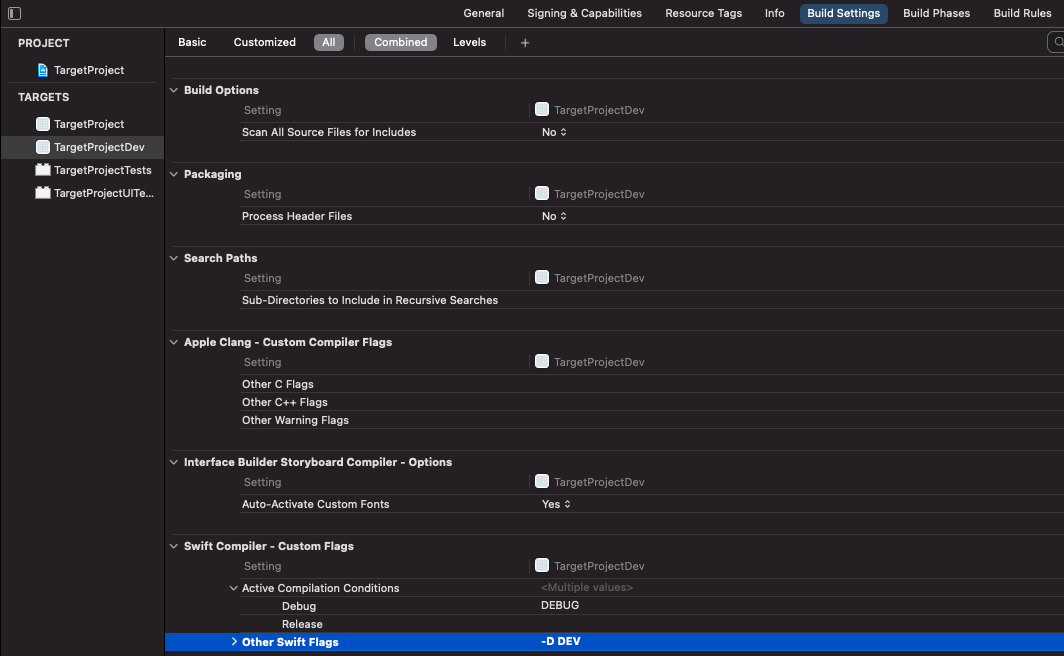Click TargetProjectDev column icon under Swift Compiler
The width and height of the screenshot is (1064, 656).
click(542, 566)
